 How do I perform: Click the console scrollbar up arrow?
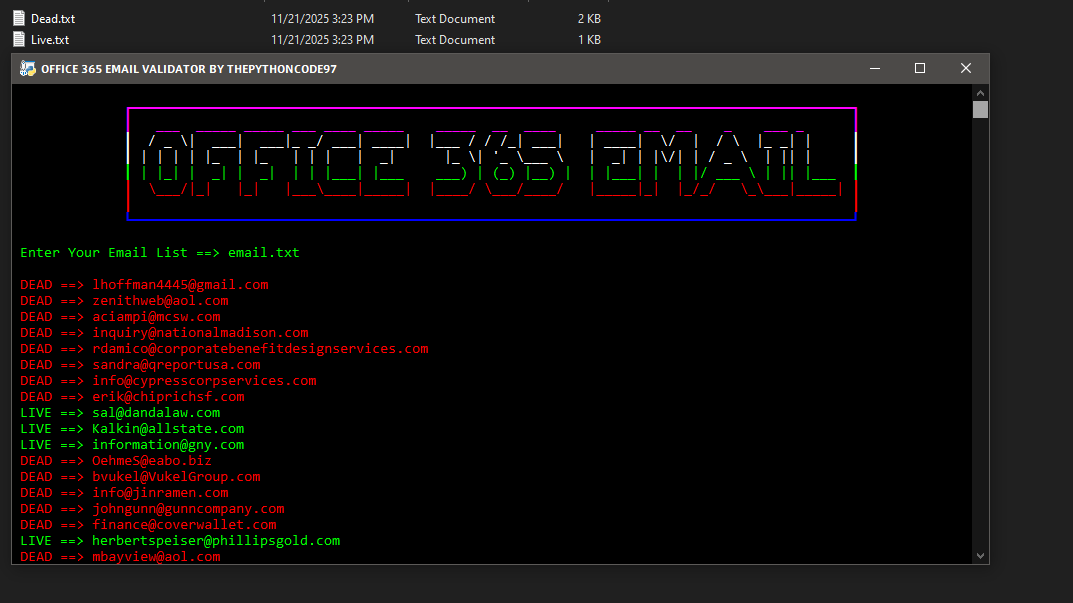(981, 92)
